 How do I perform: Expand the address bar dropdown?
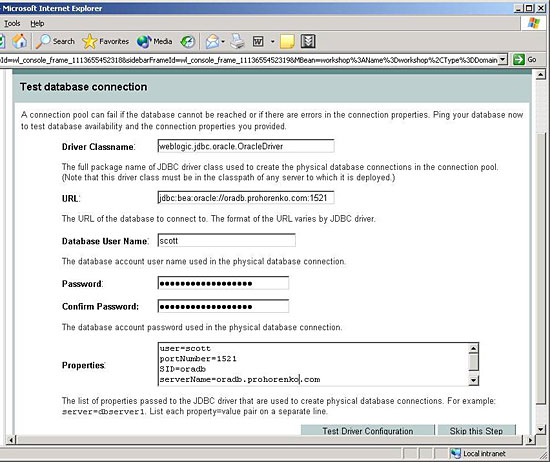(503, 60)
